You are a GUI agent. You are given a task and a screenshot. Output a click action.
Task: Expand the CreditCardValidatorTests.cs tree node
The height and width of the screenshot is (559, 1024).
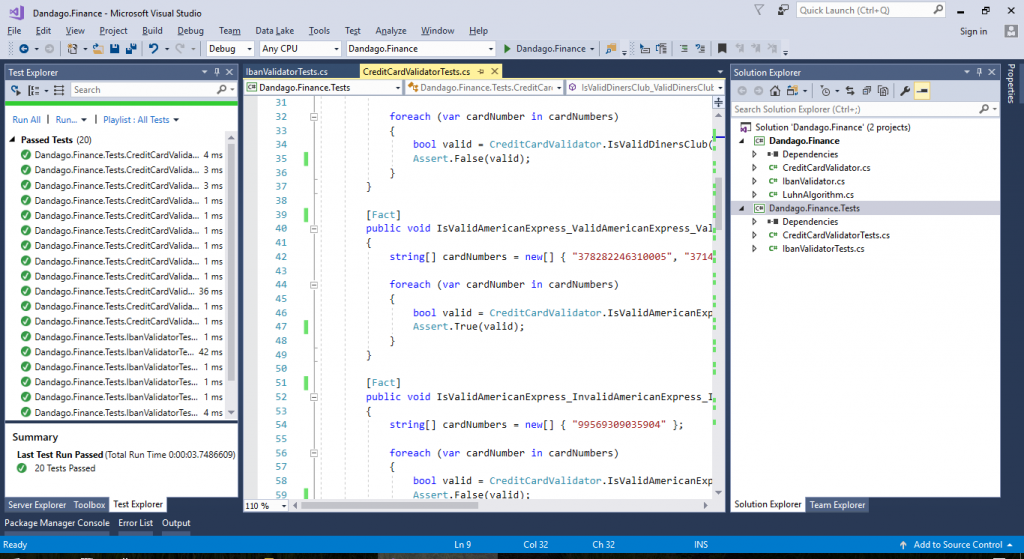pos(754,235)
